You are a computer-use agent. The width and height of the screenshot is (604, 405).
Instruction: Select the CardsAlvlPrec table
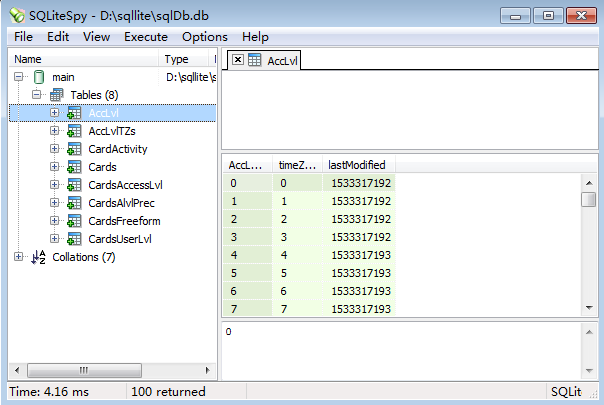point(121,203)
